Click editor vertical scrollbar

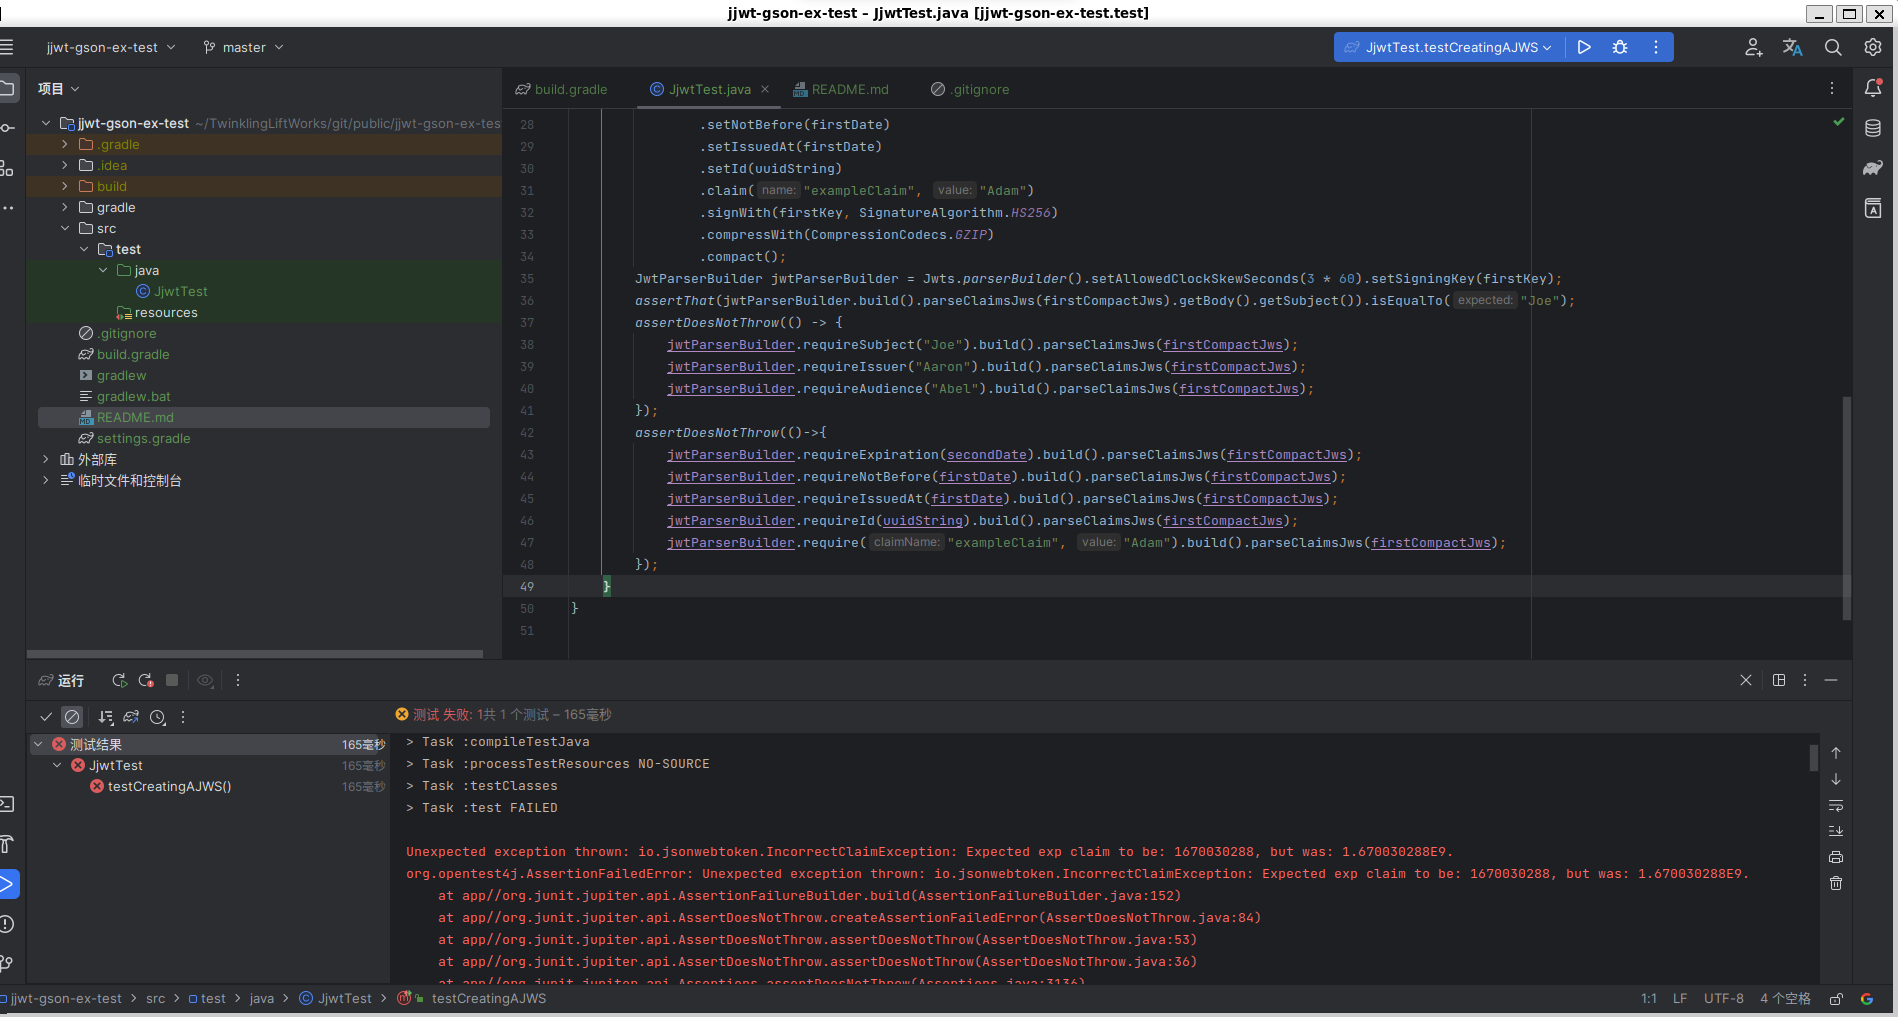[x=1846, y=508]
